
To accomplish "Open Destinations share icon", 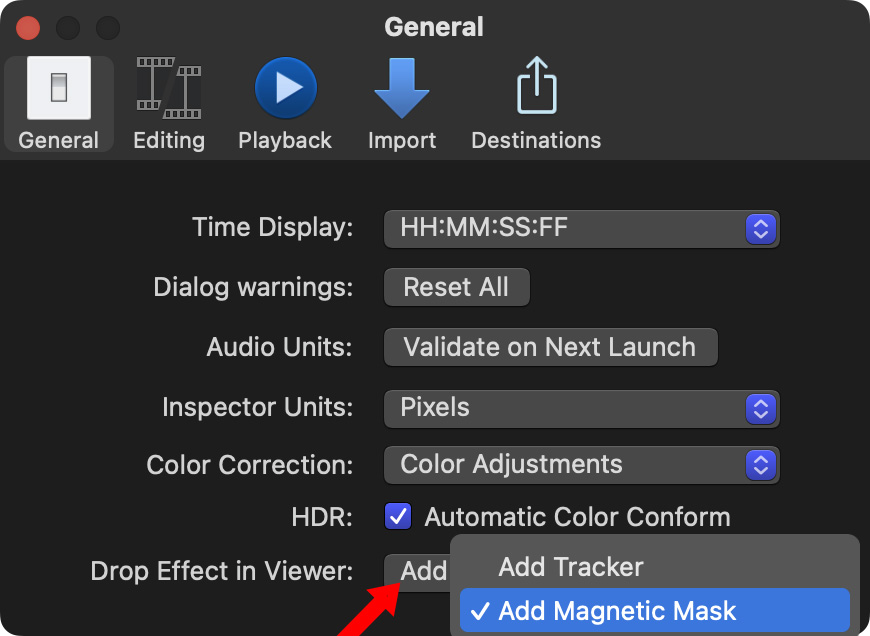I will 536,88.
